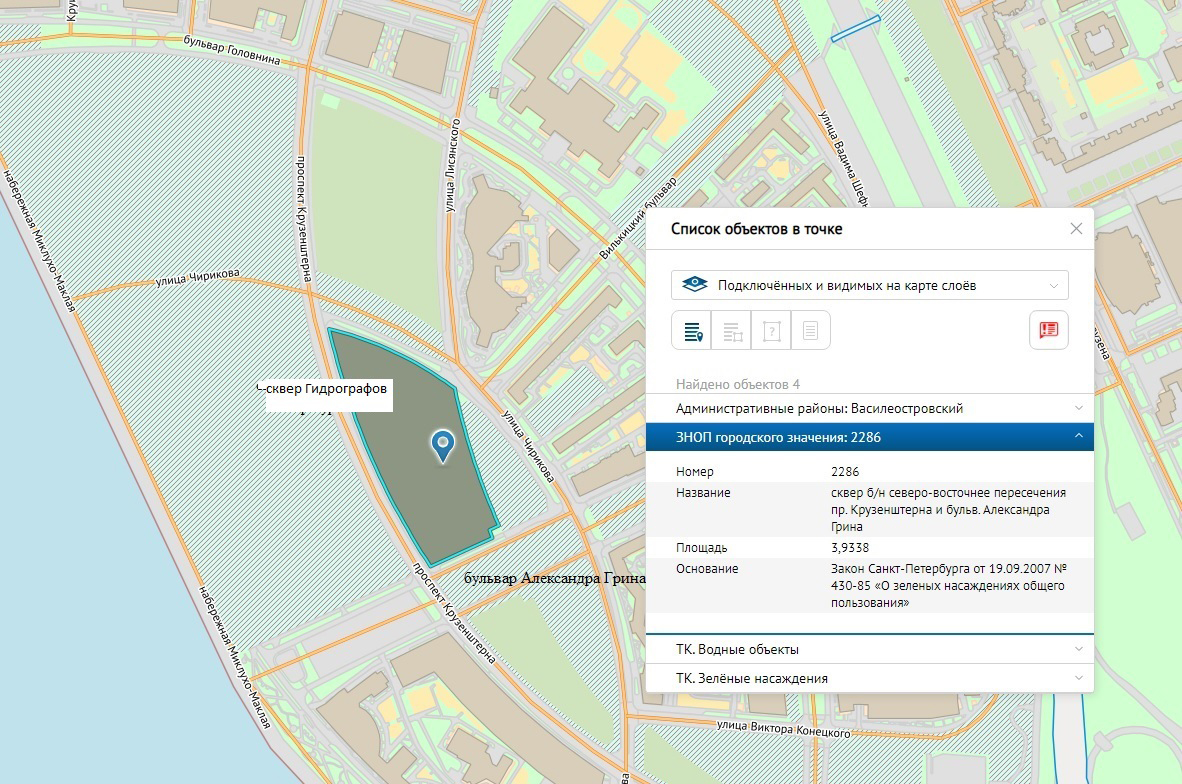1182x784 pixels.
Task: Close the 'Список объектов в точке' panel
Action: [x=1076, y=228]
